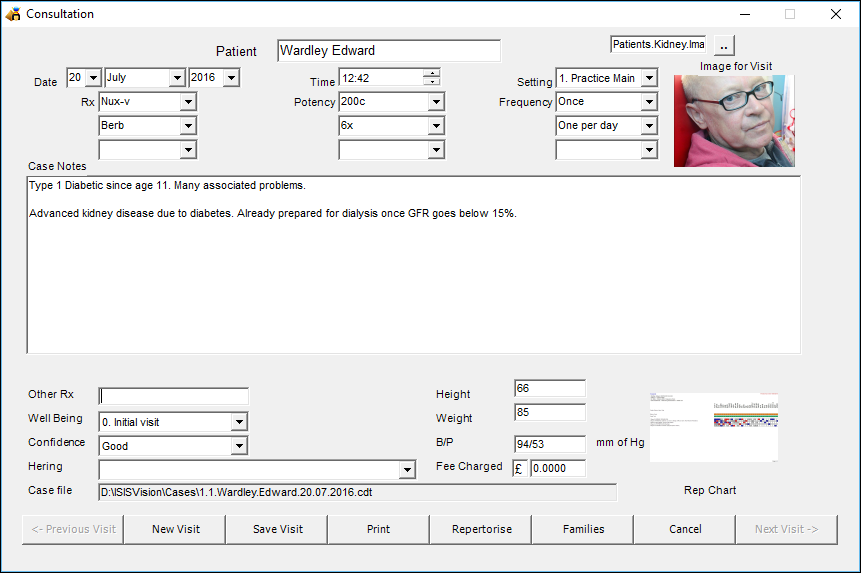Expand the Setting dropdown showing 1. Practice Main
This screenshot has height=573, width=861.
point(649,78)
